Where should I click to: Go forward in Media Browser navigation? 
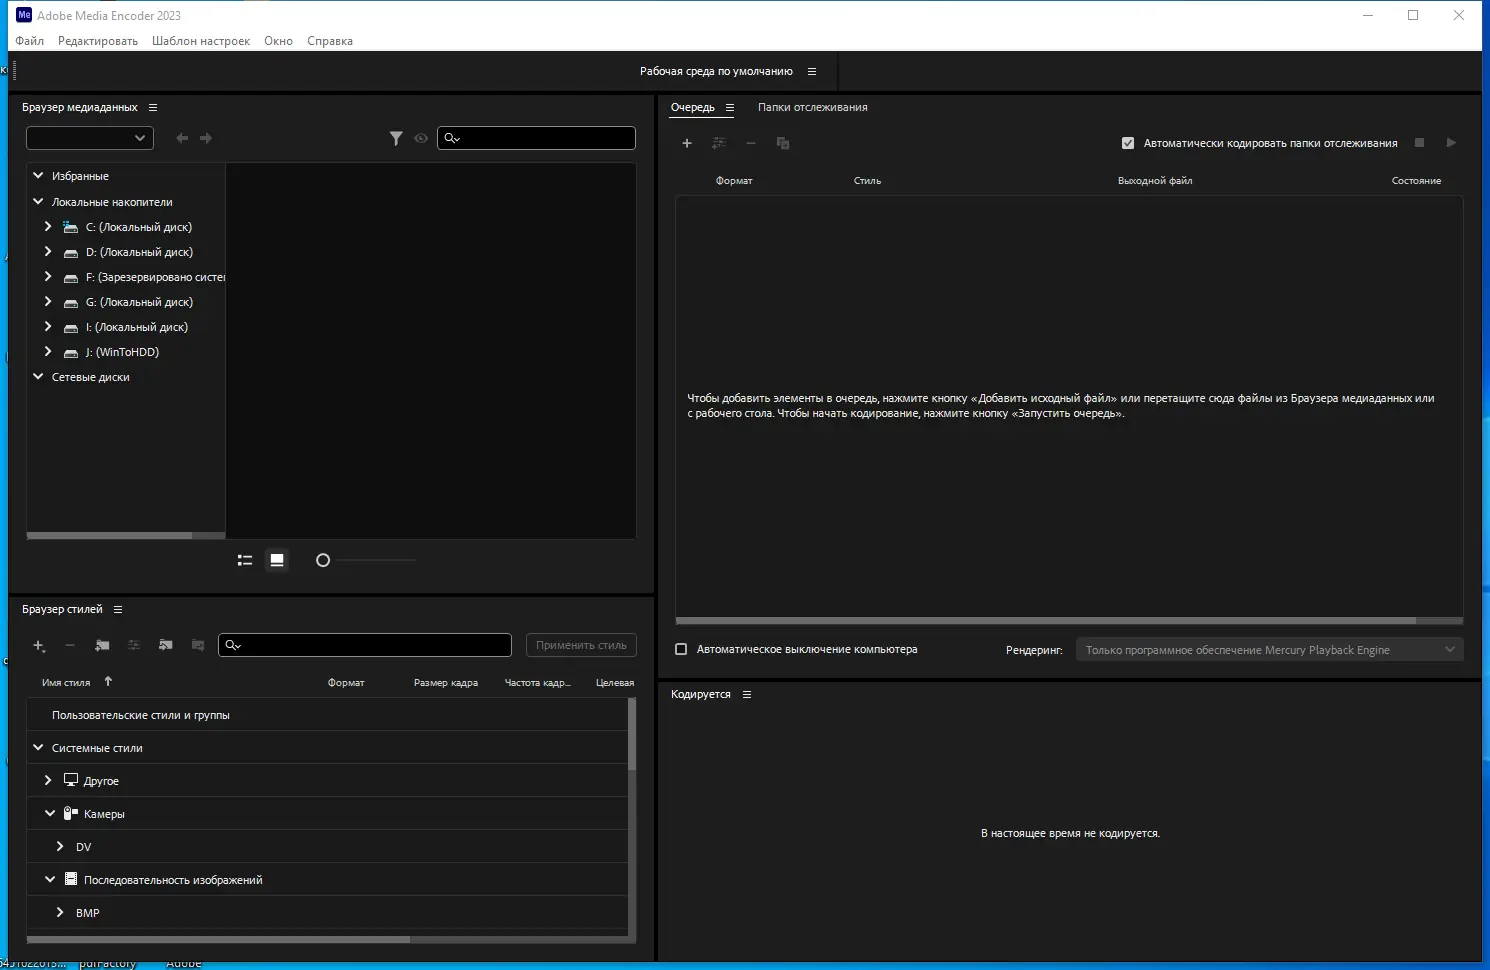coord(206,138)
